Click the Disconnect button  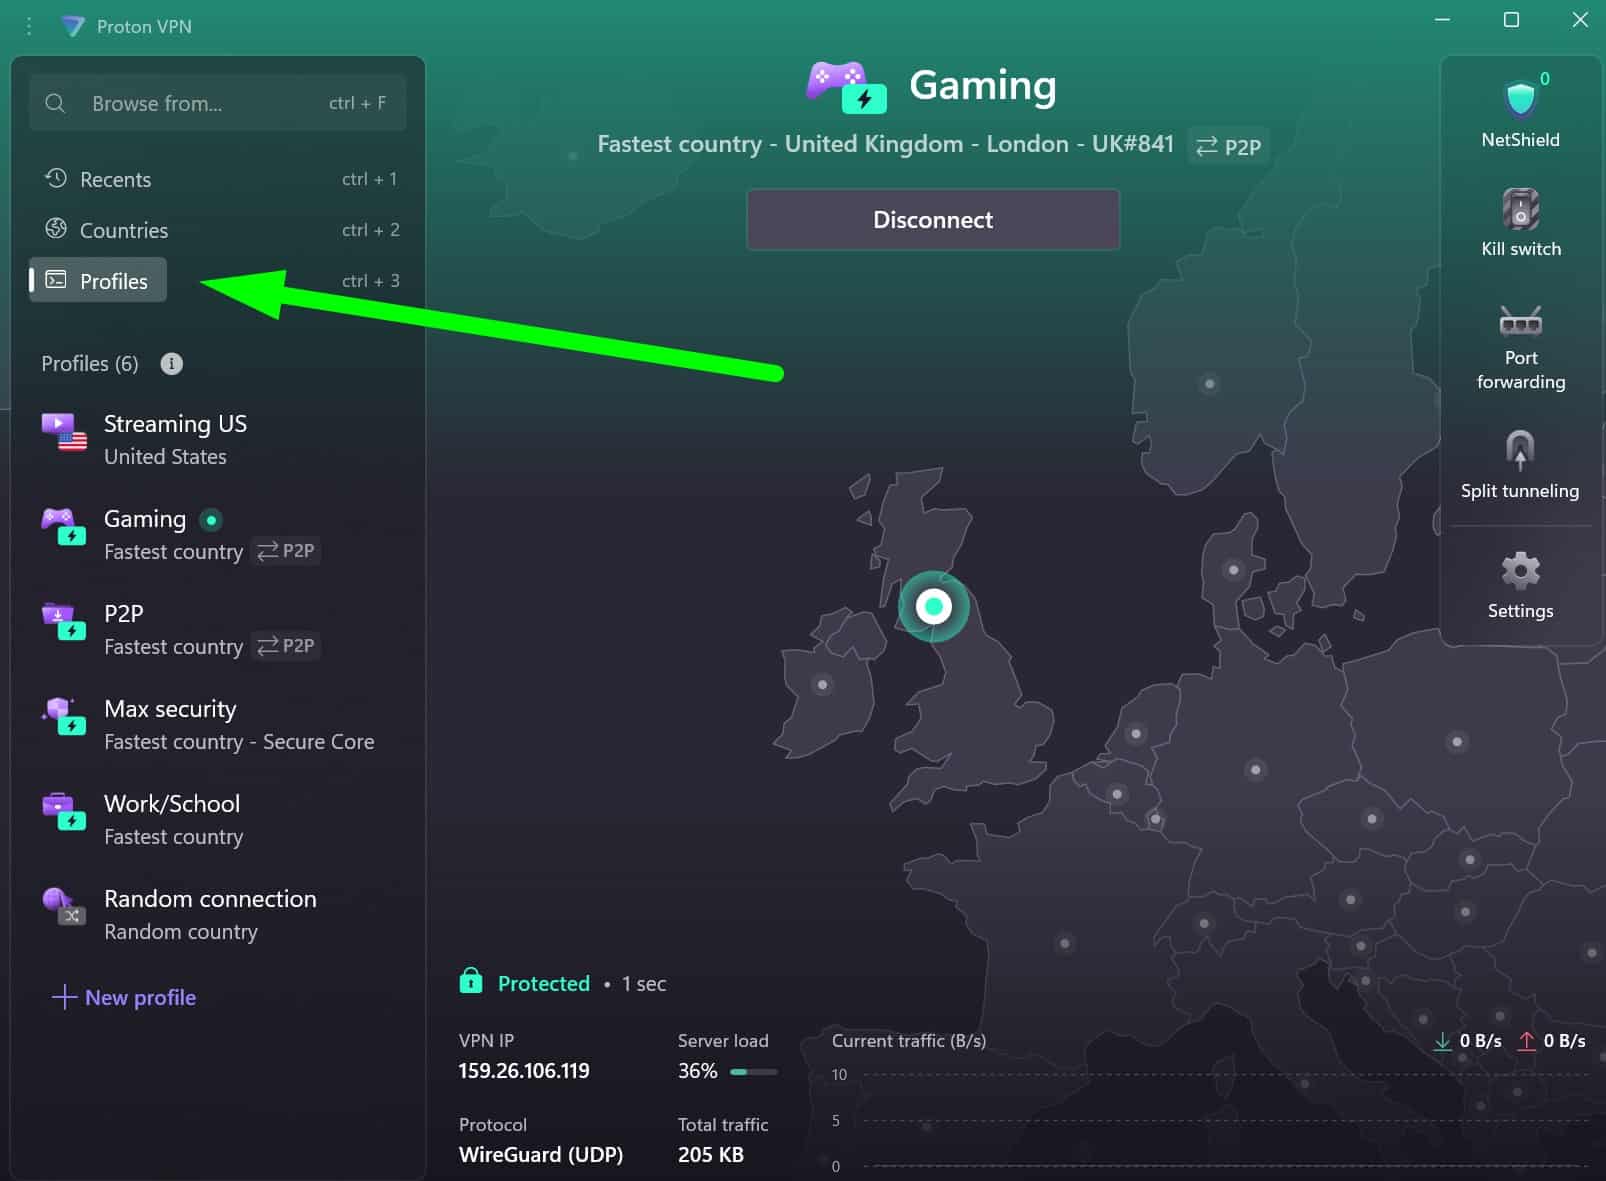click(x=933, y=220)
